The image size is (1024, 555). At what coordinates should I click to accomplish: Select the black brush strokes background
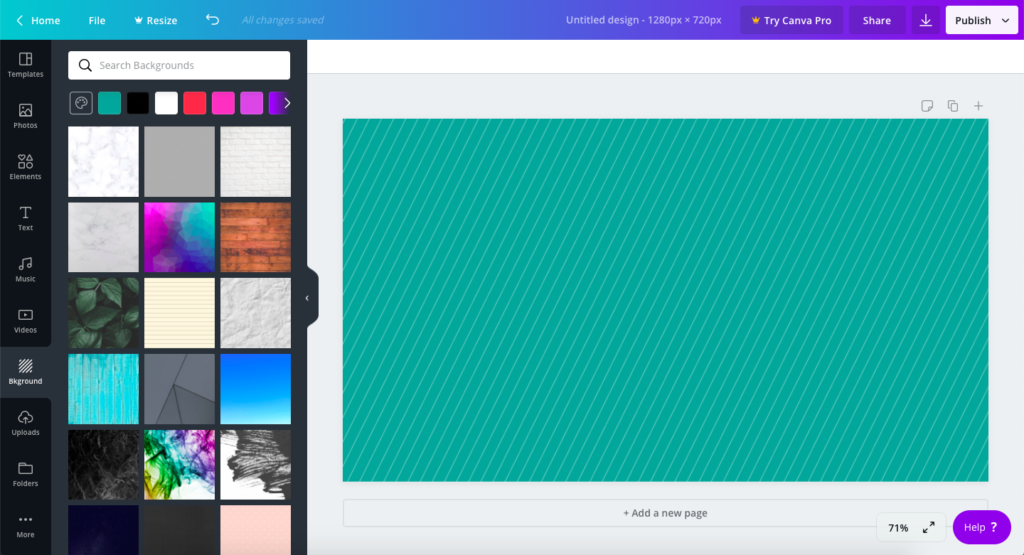tap(255, 465)
